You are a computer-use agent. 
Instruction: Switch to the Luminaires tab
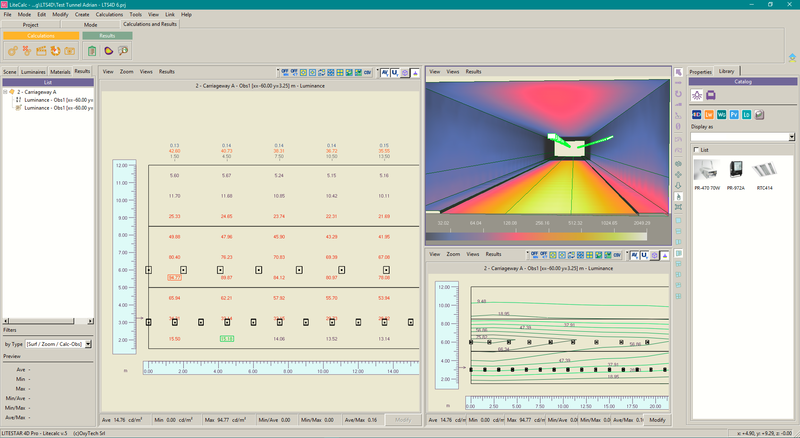[x=33, y=72]
